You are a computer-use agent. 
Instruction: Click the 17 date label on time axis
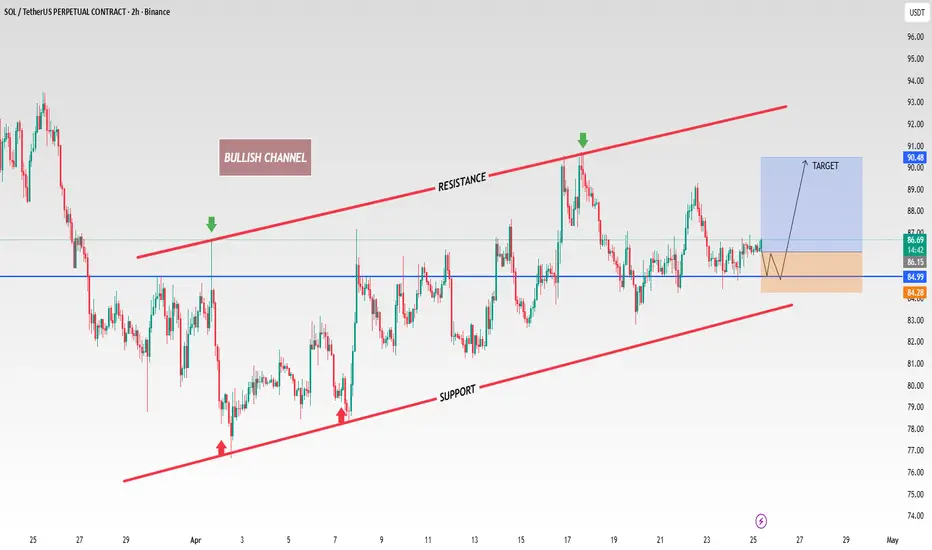click(x=567, y=540)
